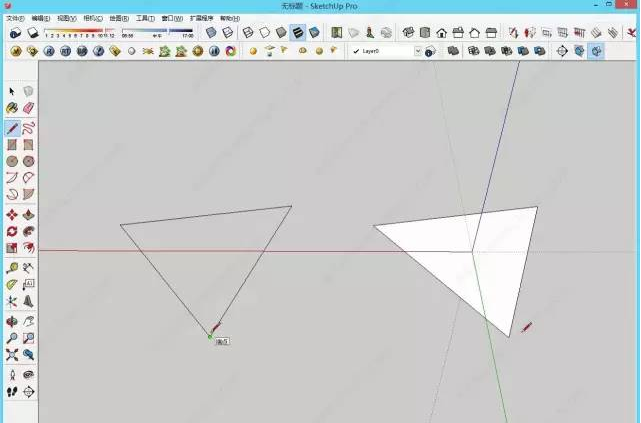Viewport: 641px width, 423px height.
Task: Select the Pie tool
Action: click(28, 194)
